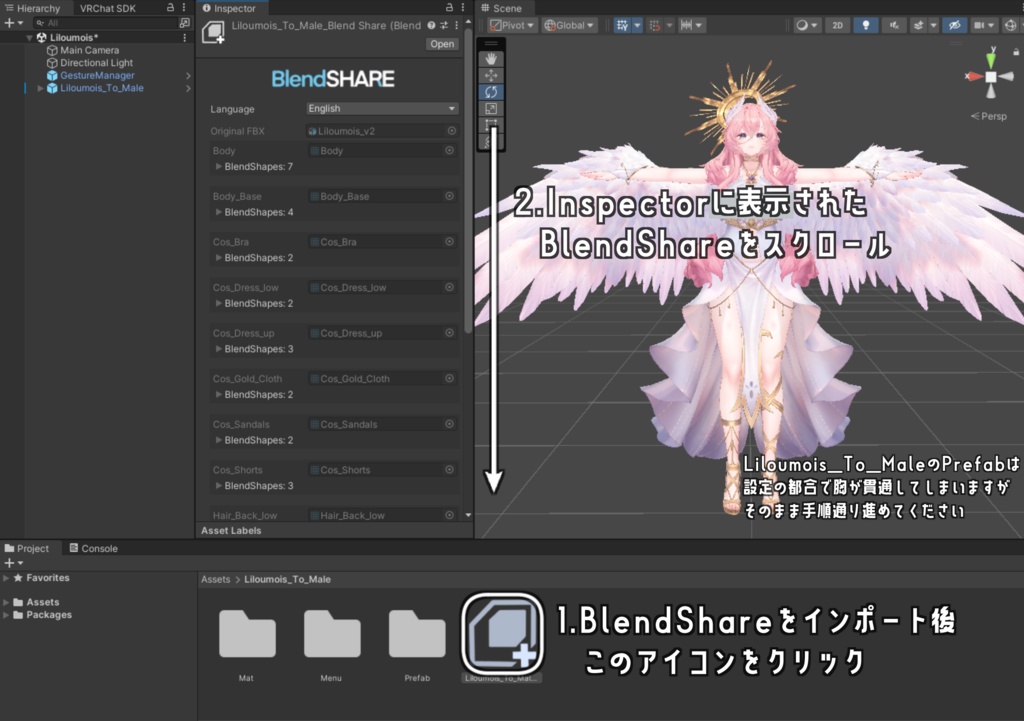
Task: Toggle scene effects layers icon
Action: [x=918, y=25]
